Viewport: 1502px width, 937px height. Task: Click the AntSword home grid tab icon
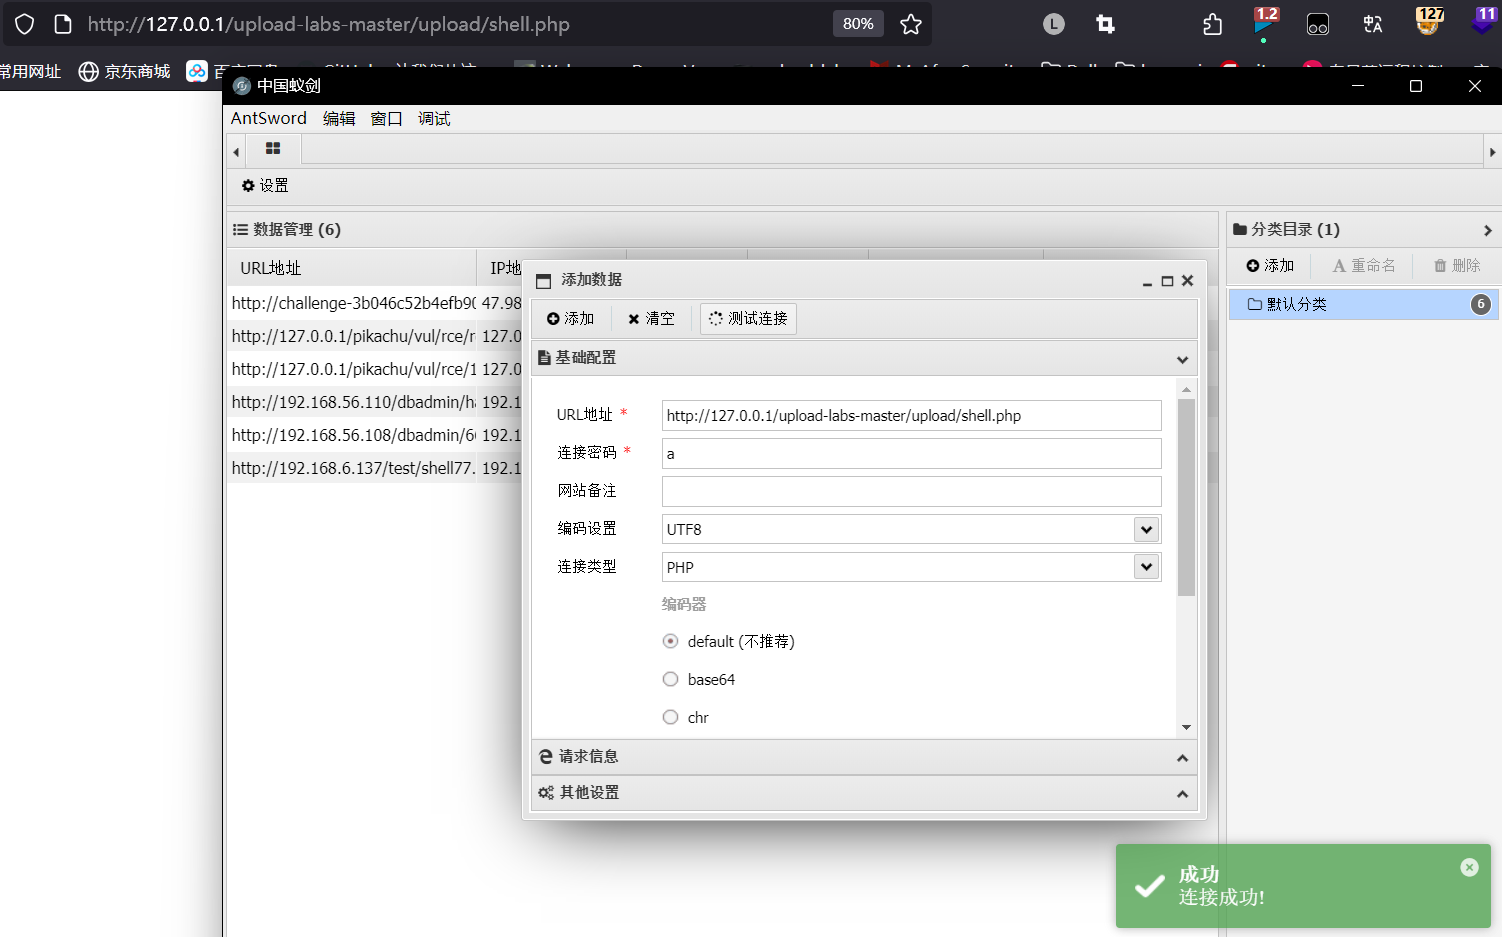point(273,149)
